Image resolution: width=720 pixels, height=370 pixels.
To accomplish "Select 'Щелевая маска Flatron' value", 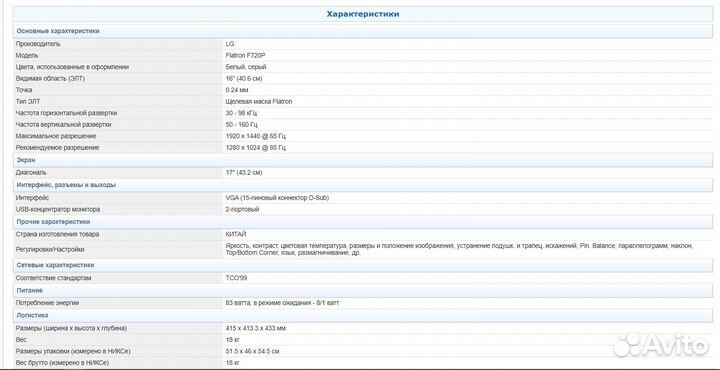I will tap(259, 101).
